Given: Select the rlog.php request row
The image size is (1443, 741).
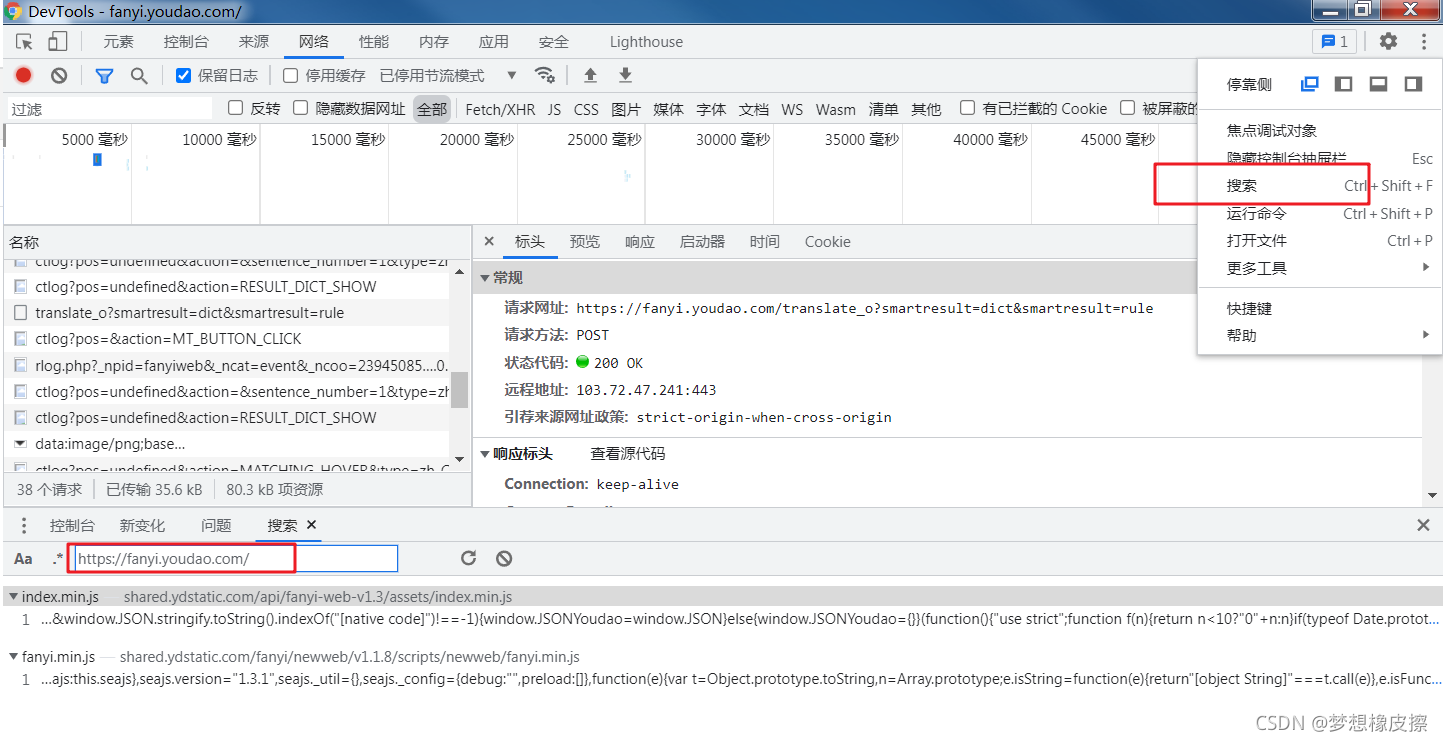Looking at the screenshot, I should pos(227,365).
